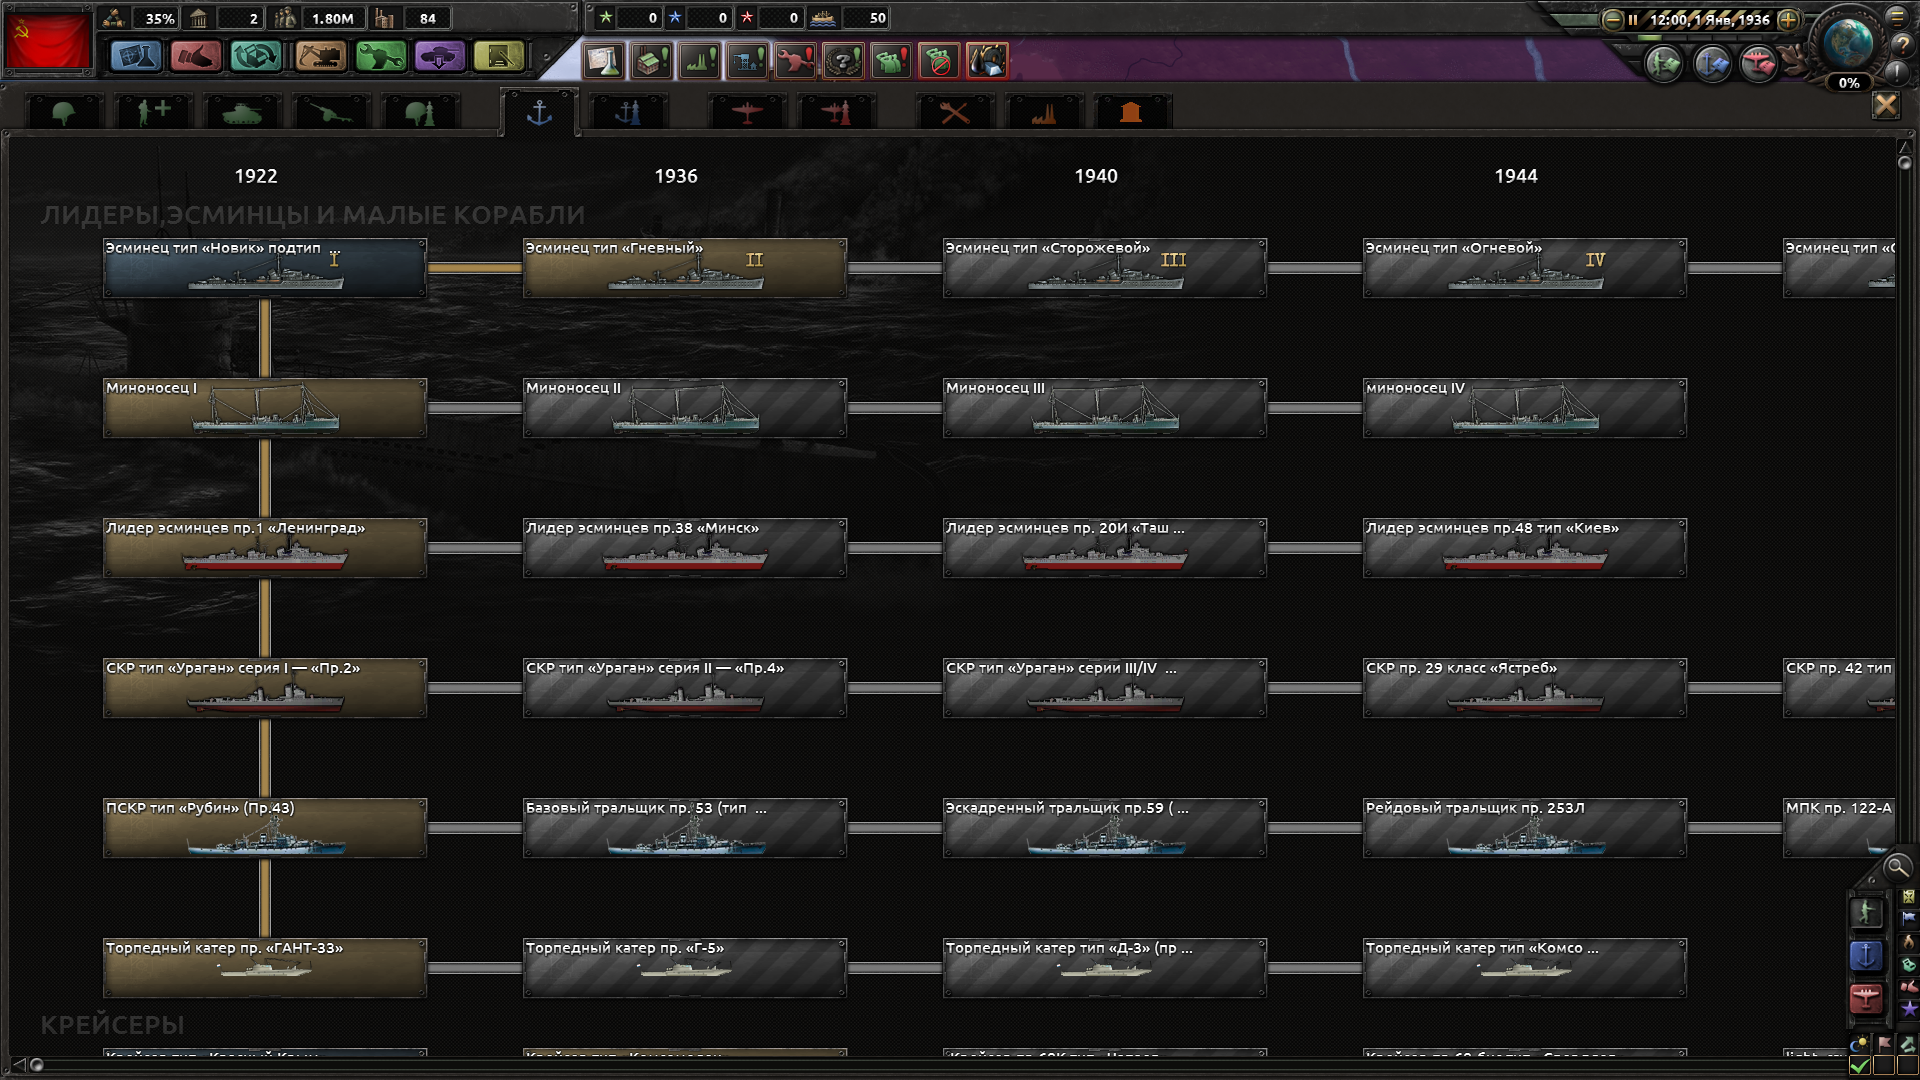This screenshot has width=1920, height=1080.
Task: Open the Construction screen with crane icon
Action: [320, 57]
